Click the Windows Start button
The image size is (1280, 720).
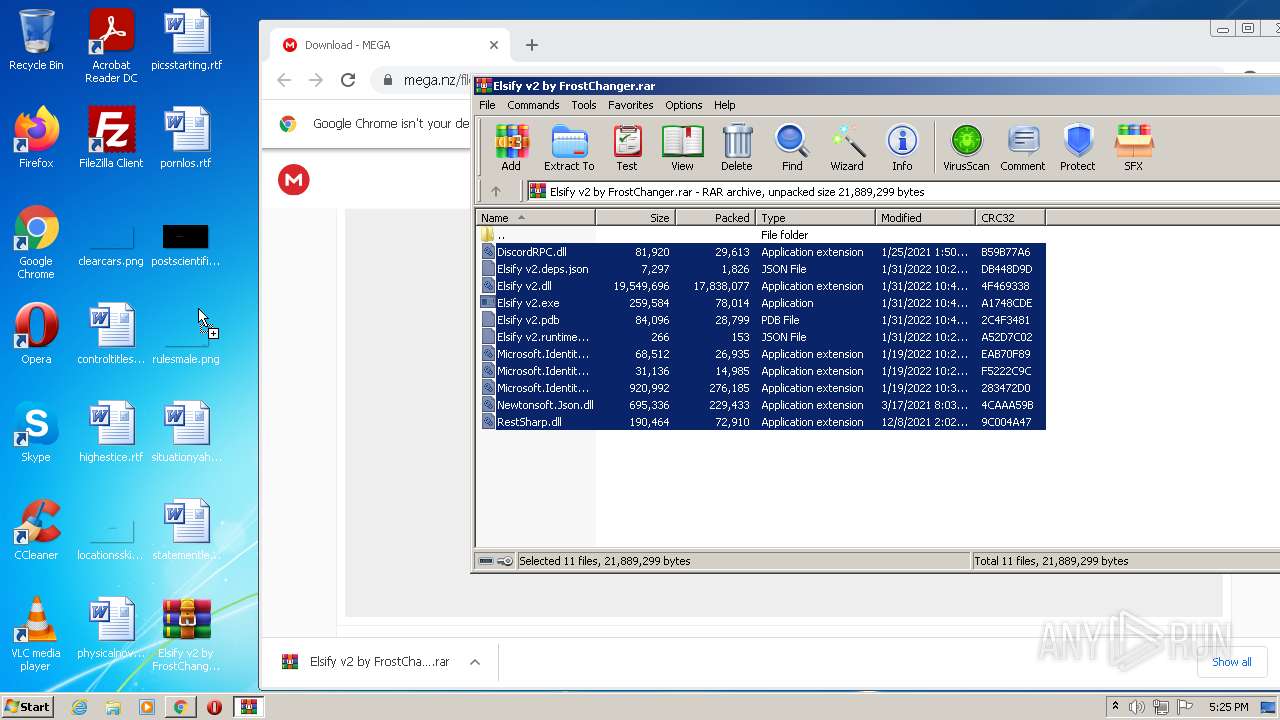(x=27, y=707)
